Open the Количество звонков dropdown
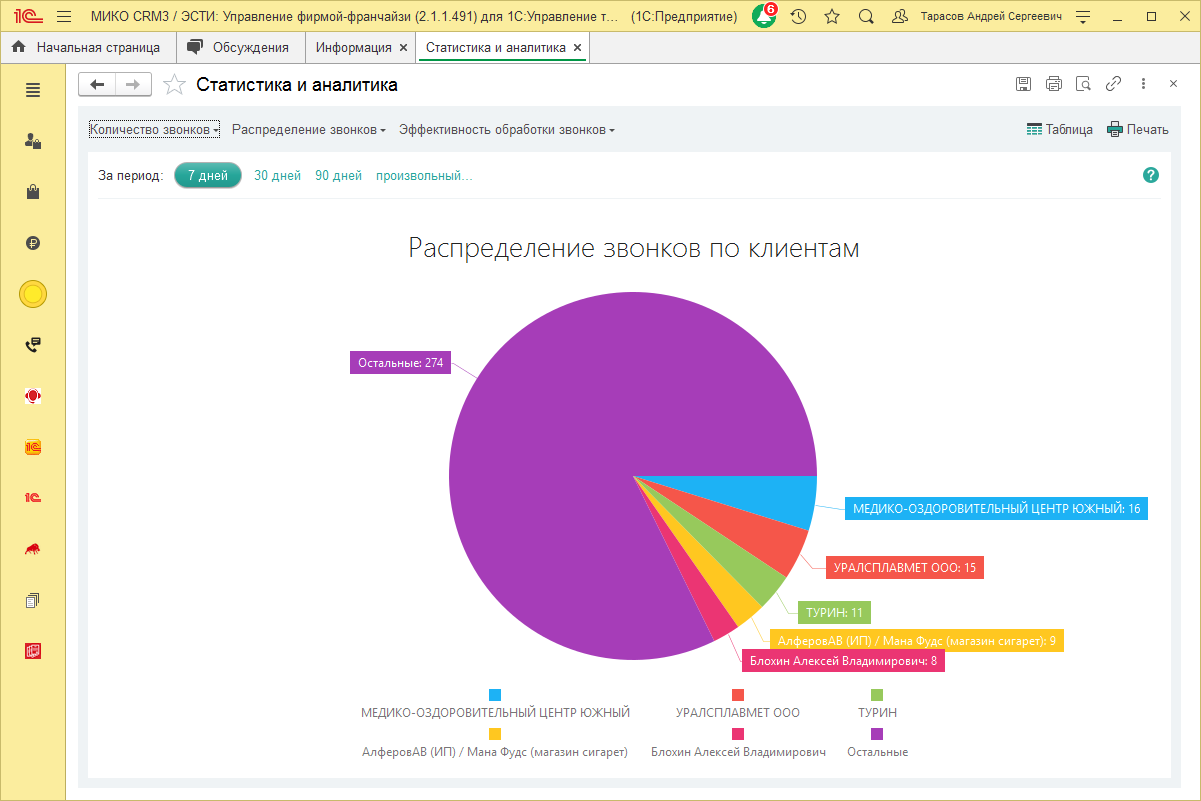 click(x=153, y=129)
